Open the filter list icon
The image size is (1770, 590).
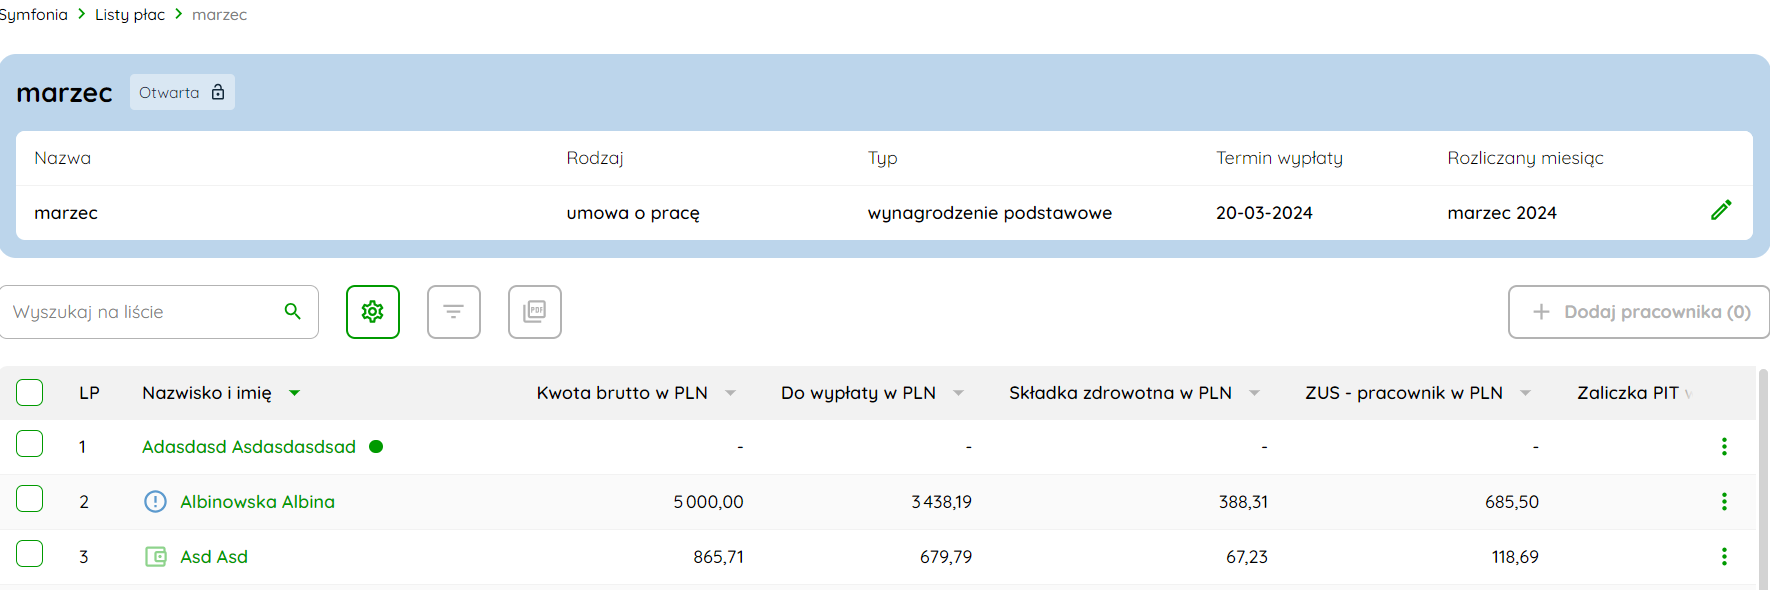pos(454,312)
